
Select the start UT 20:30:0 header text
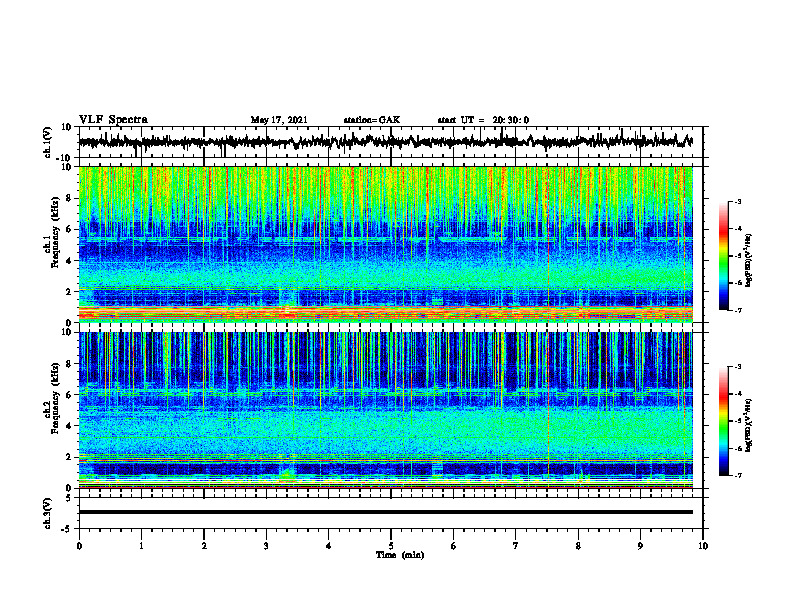point(483,120)
